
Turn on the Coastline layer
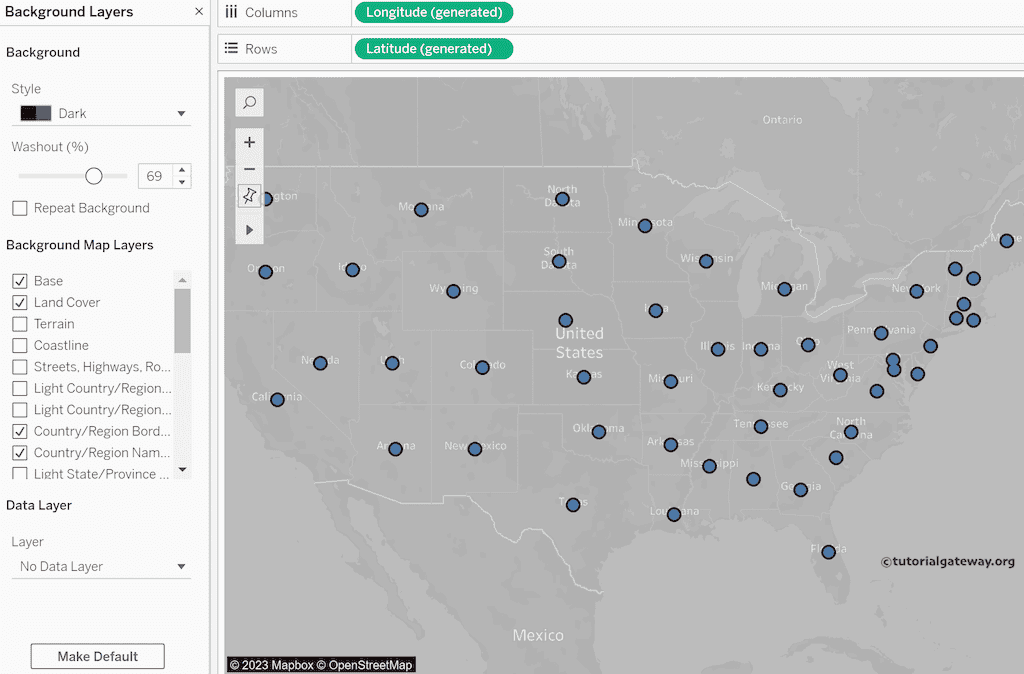[20, 345]
